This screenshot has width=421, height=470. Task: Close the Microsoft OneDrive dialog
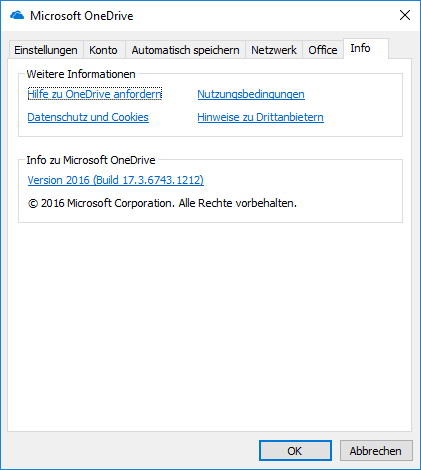[405, 15]
